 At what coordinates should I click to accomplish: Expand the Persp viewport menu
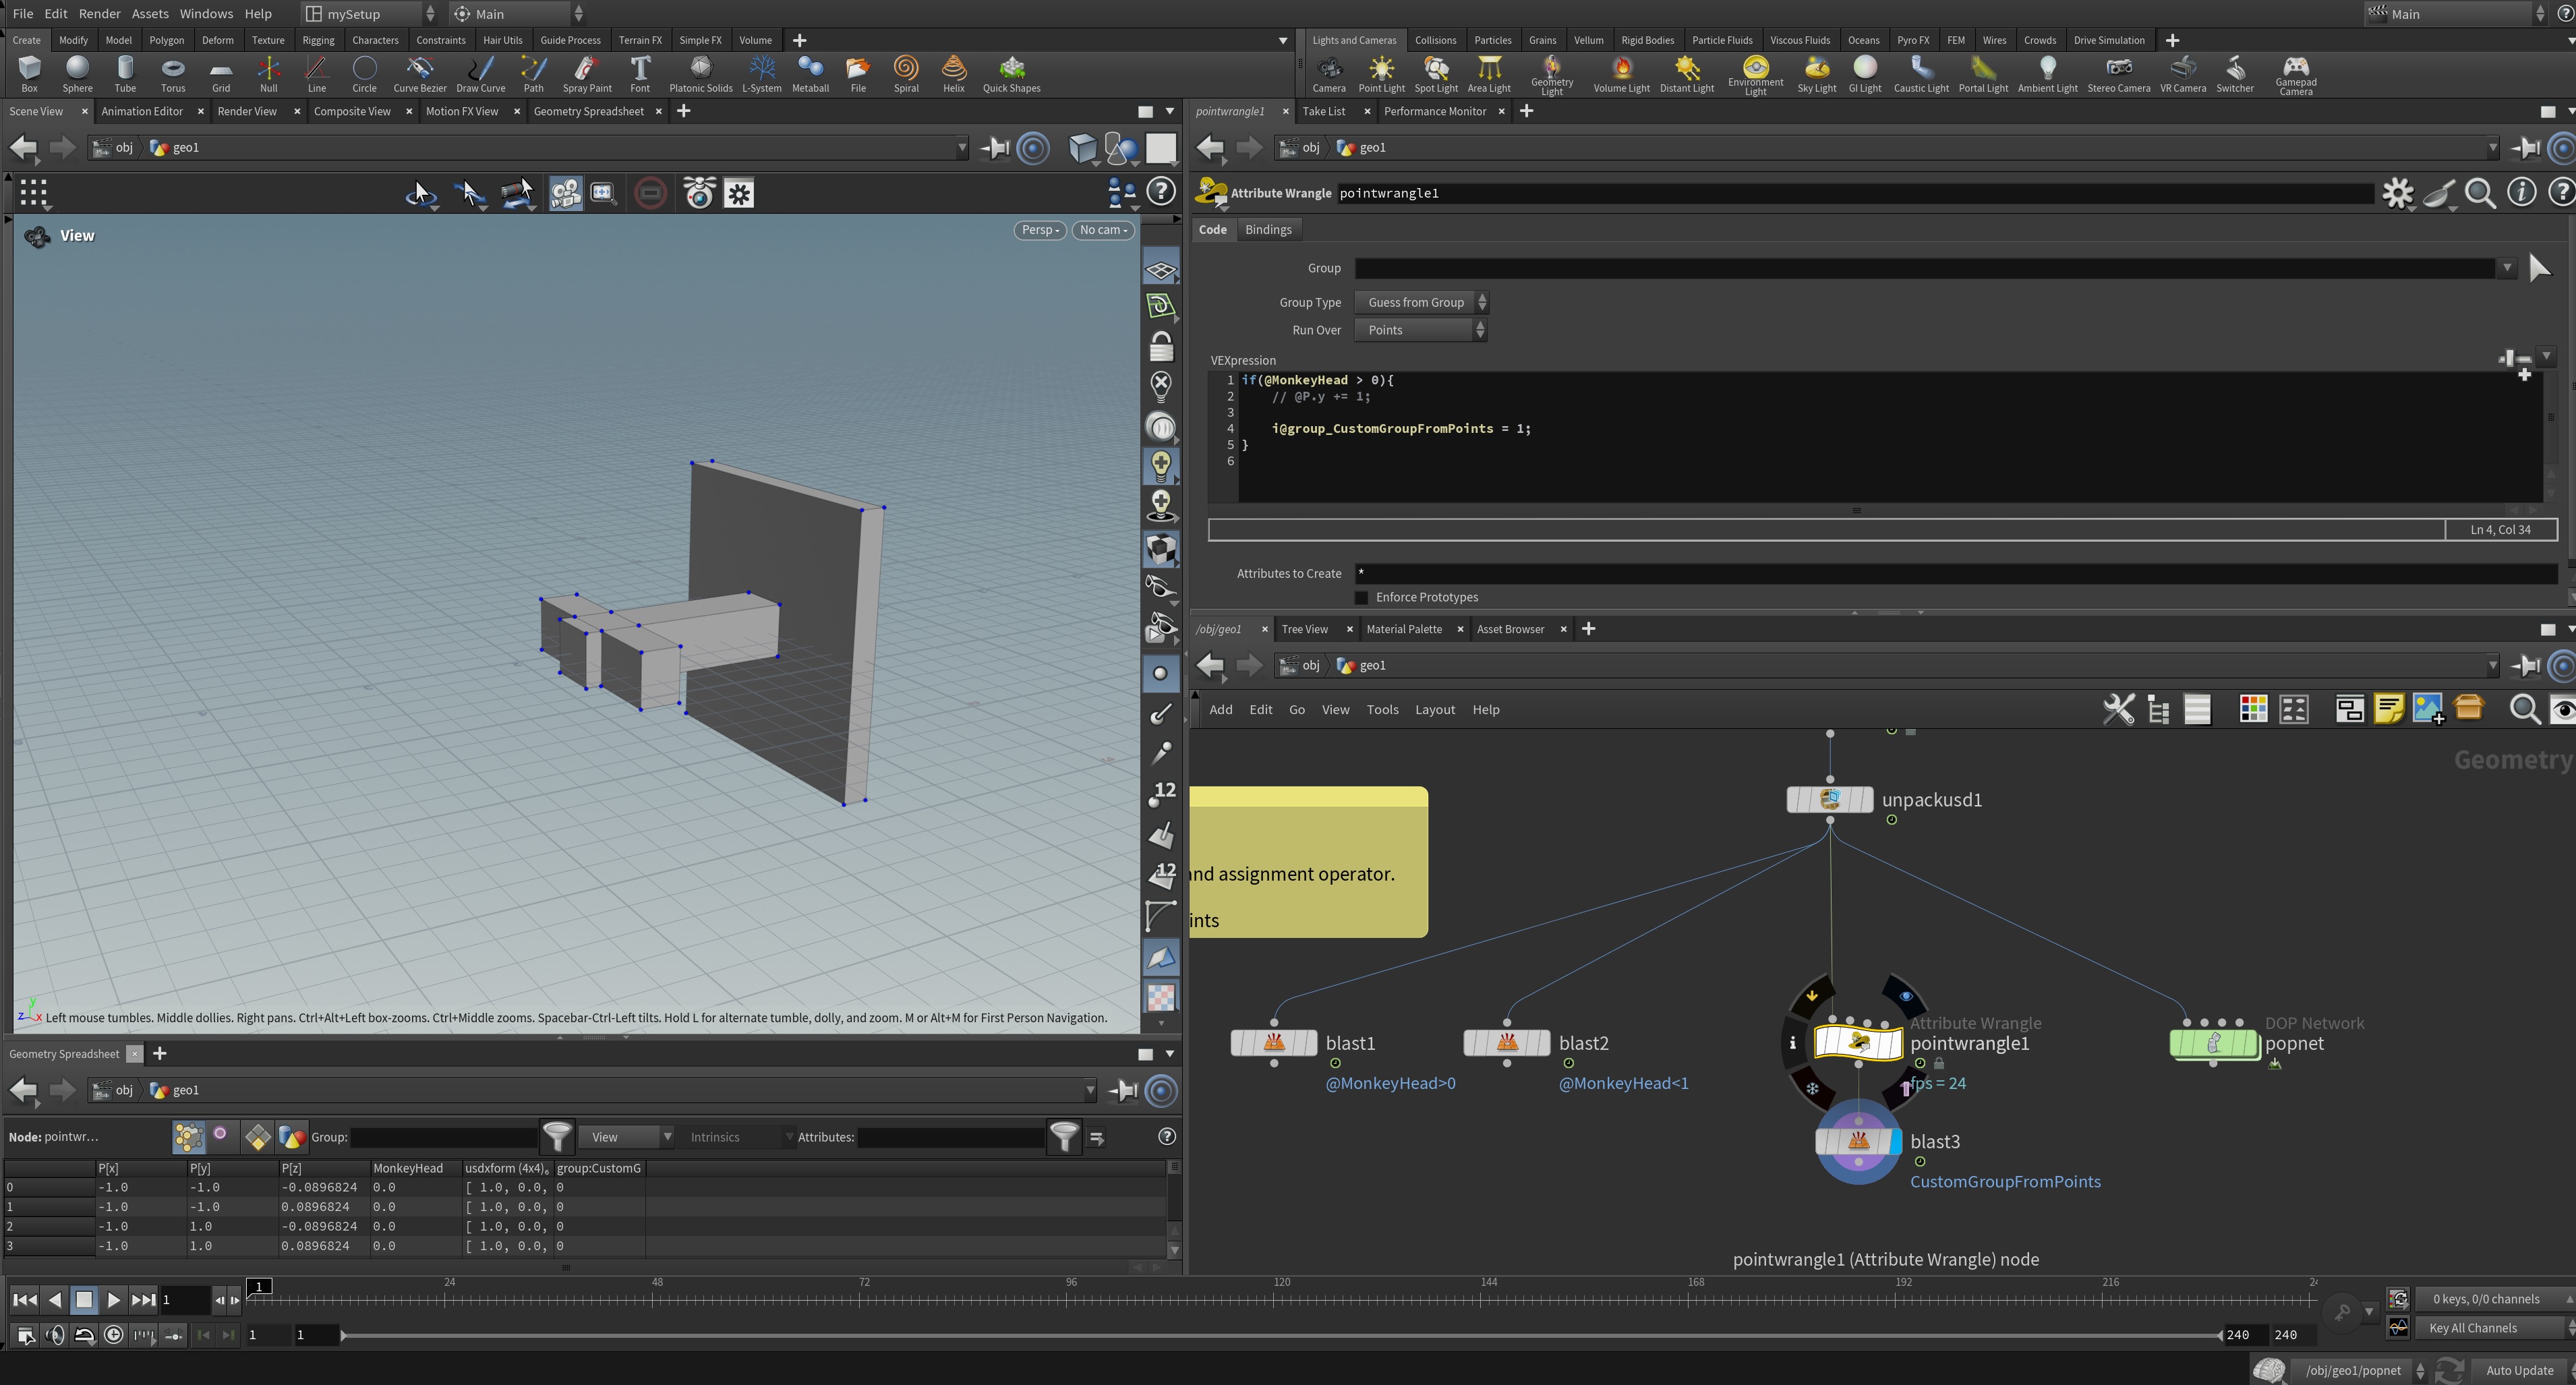(1039, 230)
